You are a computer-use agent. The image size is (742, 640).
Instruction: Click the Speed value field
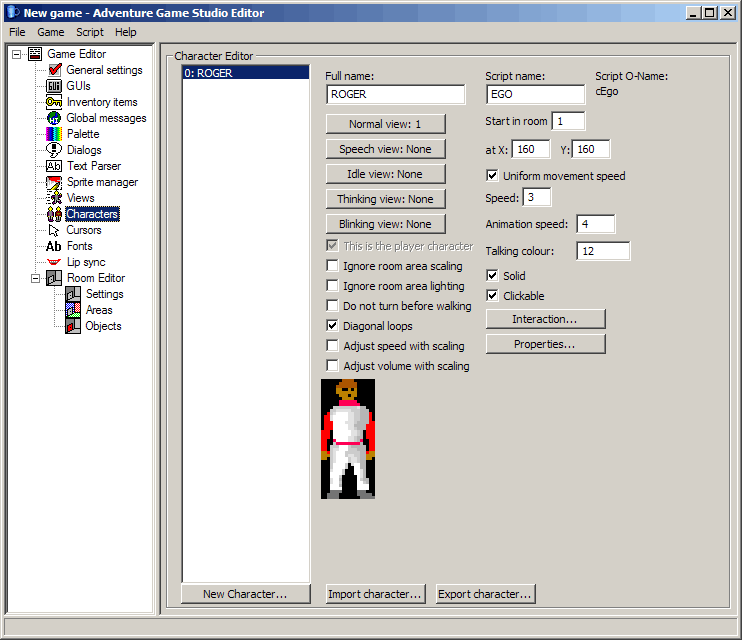point(537,197)
